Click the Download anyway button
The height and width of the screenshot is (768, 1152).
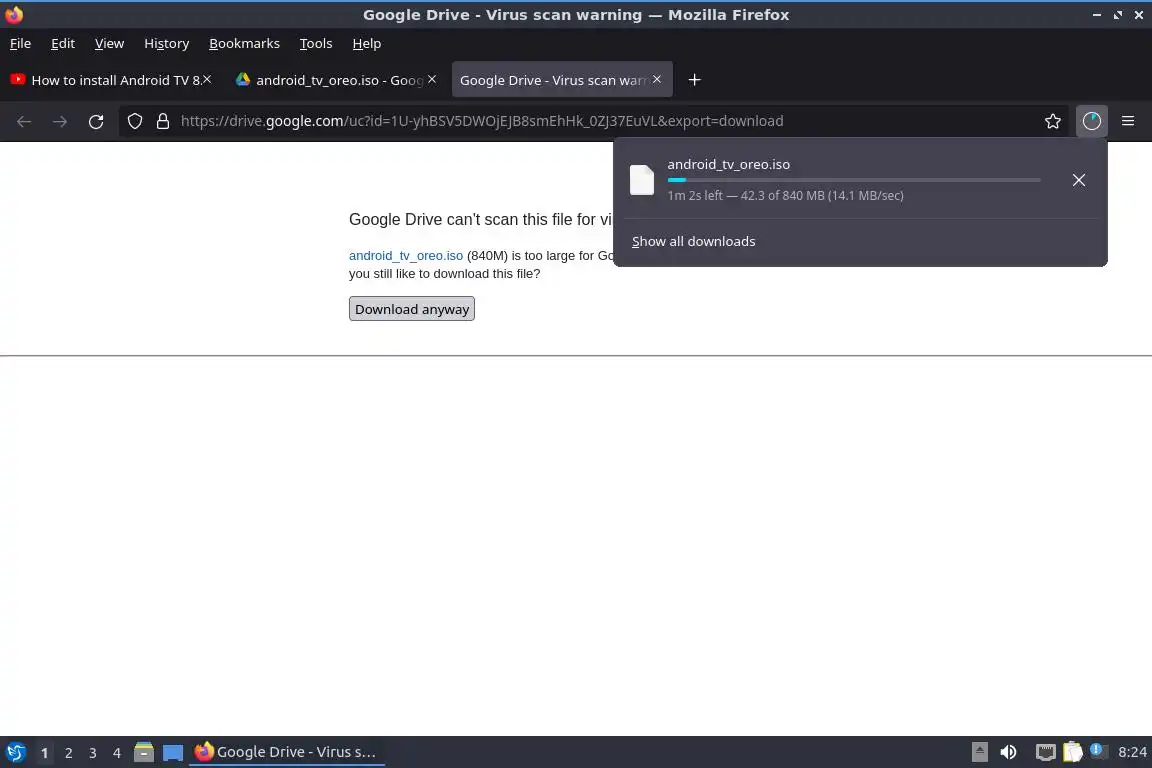tap(411, 309)
